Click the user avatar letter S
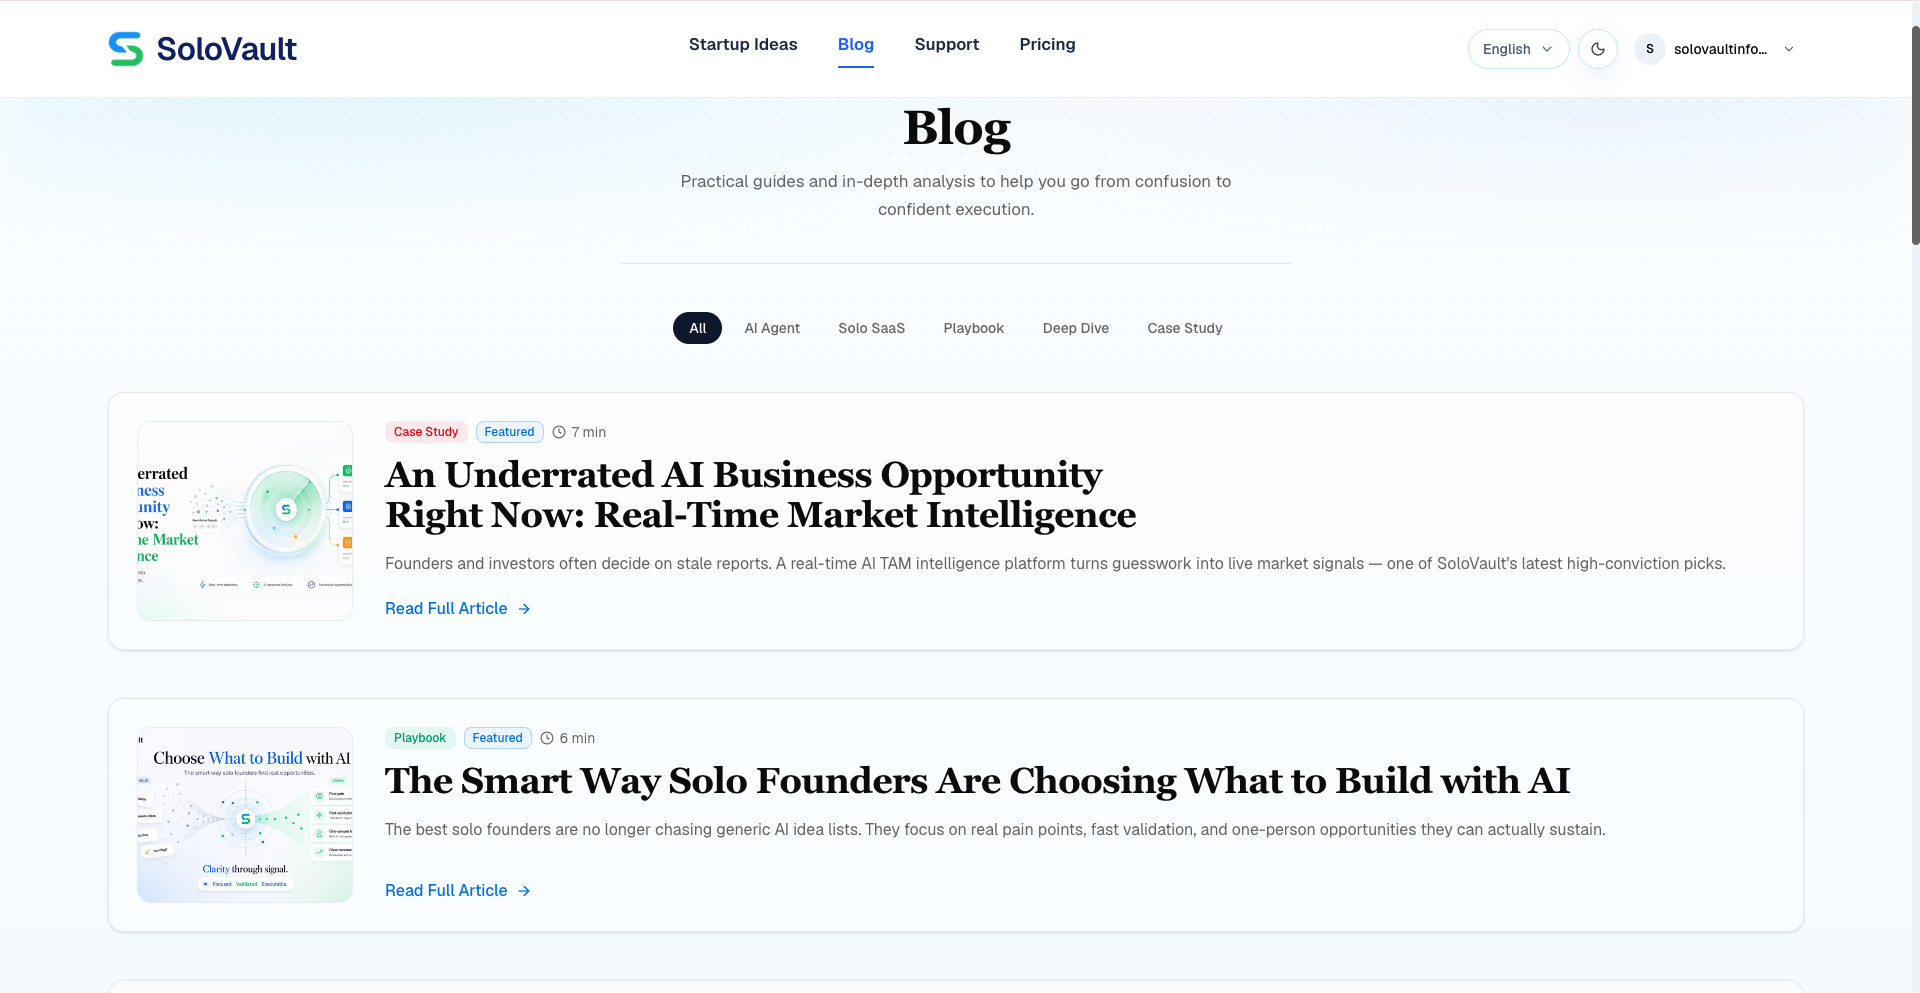Viewport: 1920px width, 993px height. tap(1650, 49)
